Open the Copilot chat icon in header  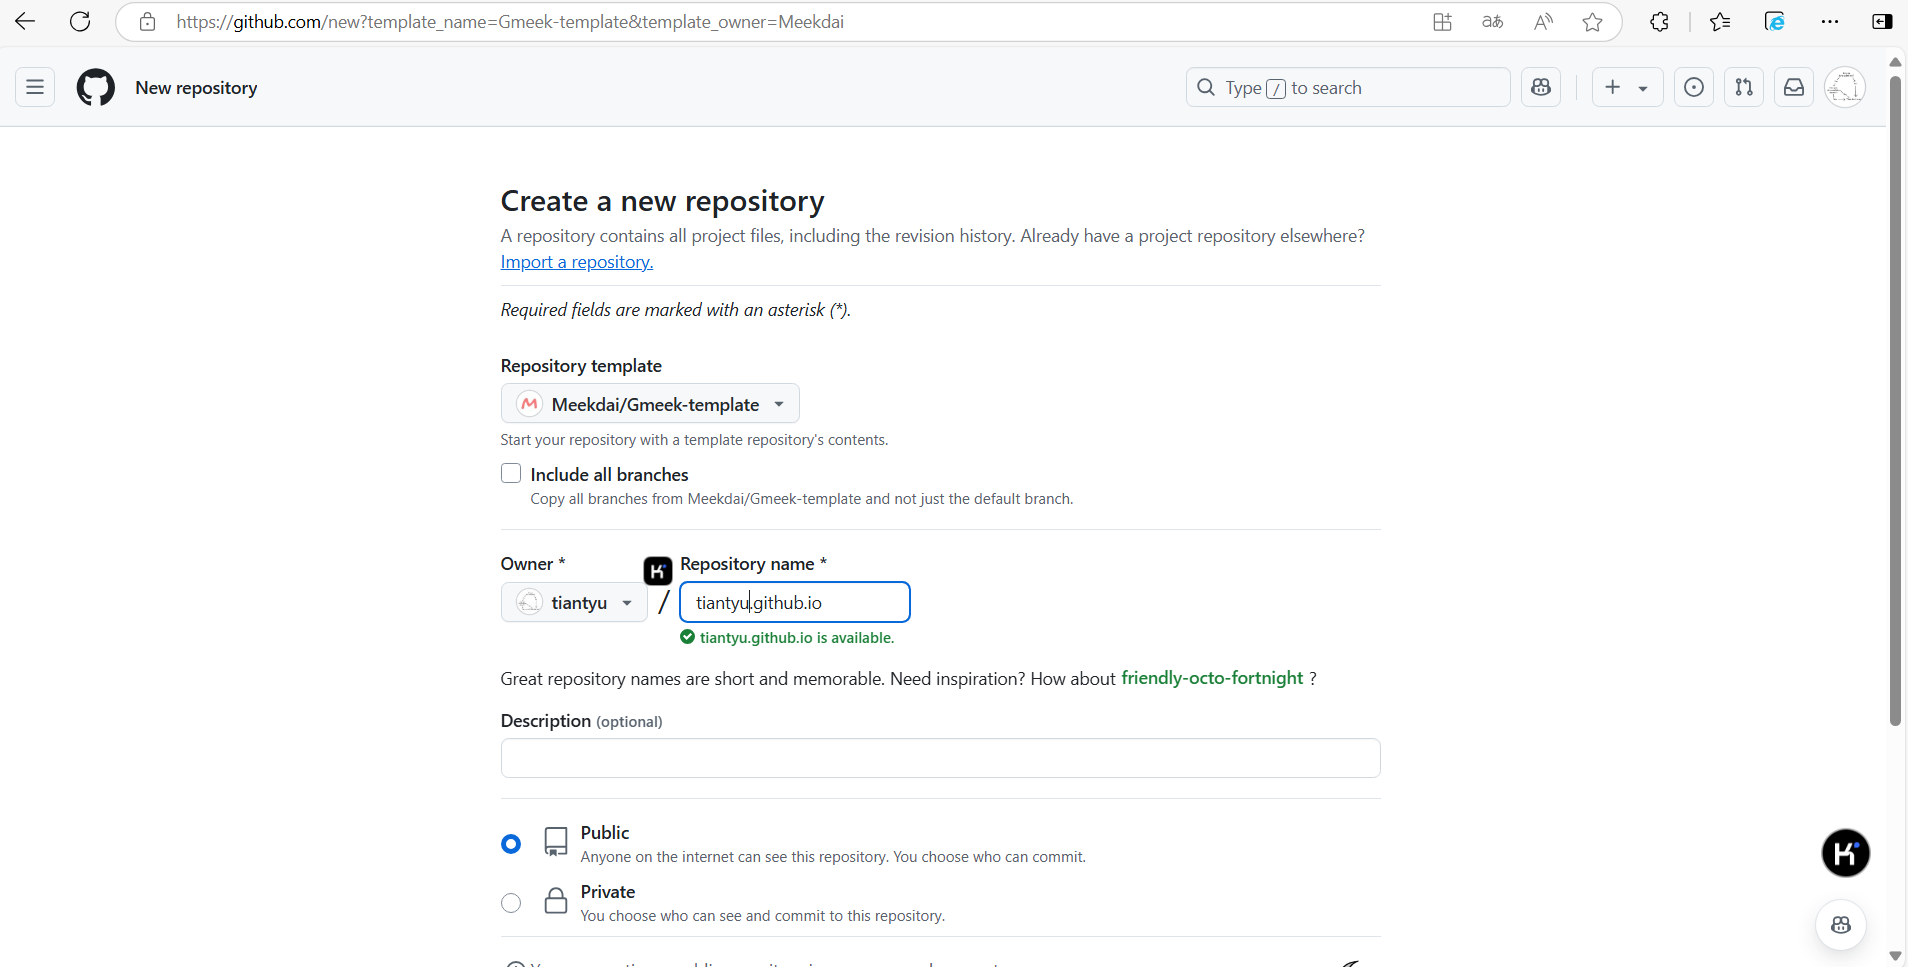1541,88
